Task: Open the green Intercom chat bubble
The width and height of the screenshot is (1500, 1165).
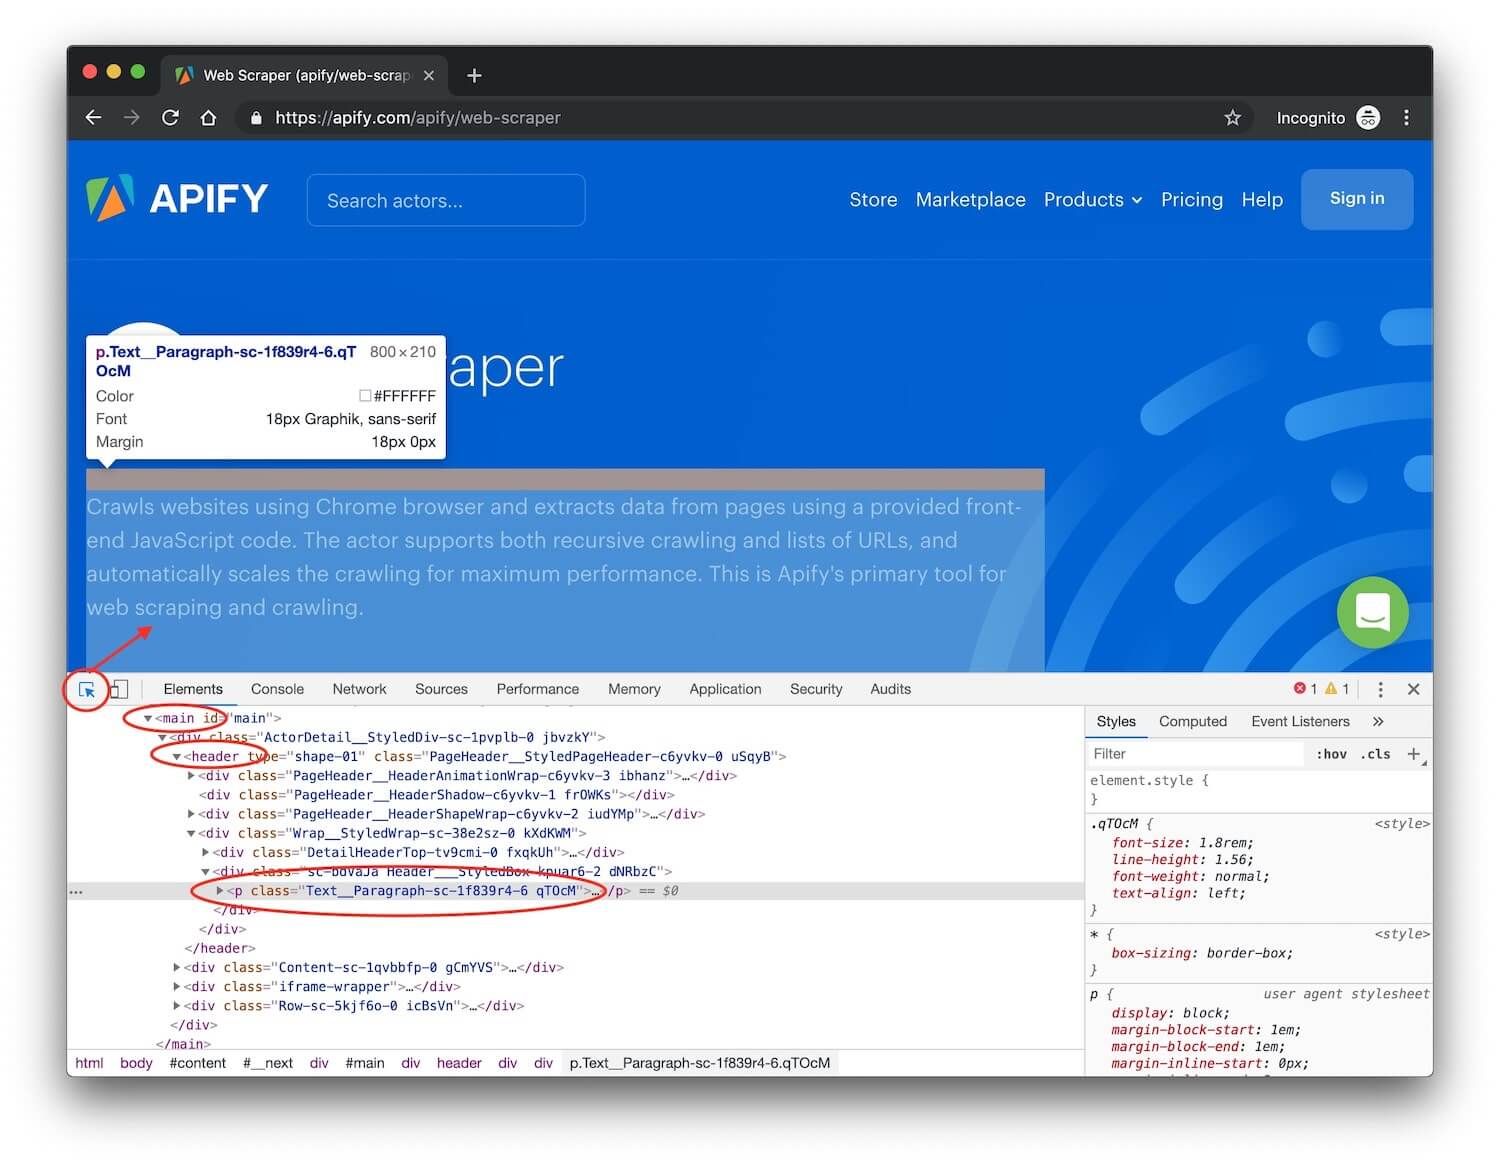Action: 1372,612
